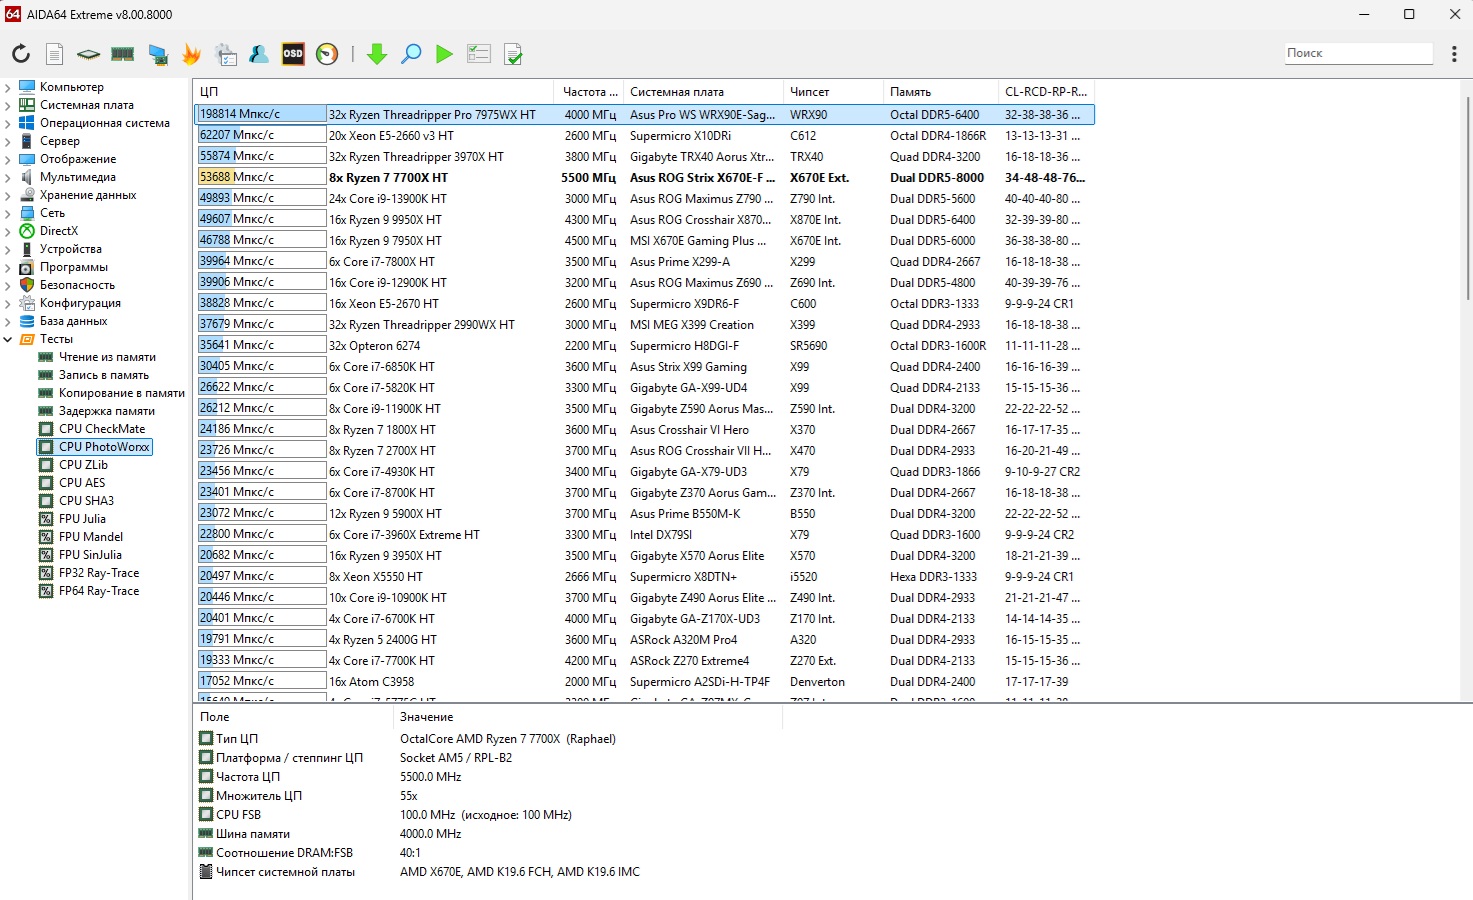Select the FP64 Ray-Trace benchmark
This screenshot has height=900, width=1473.
pos(99,591)
